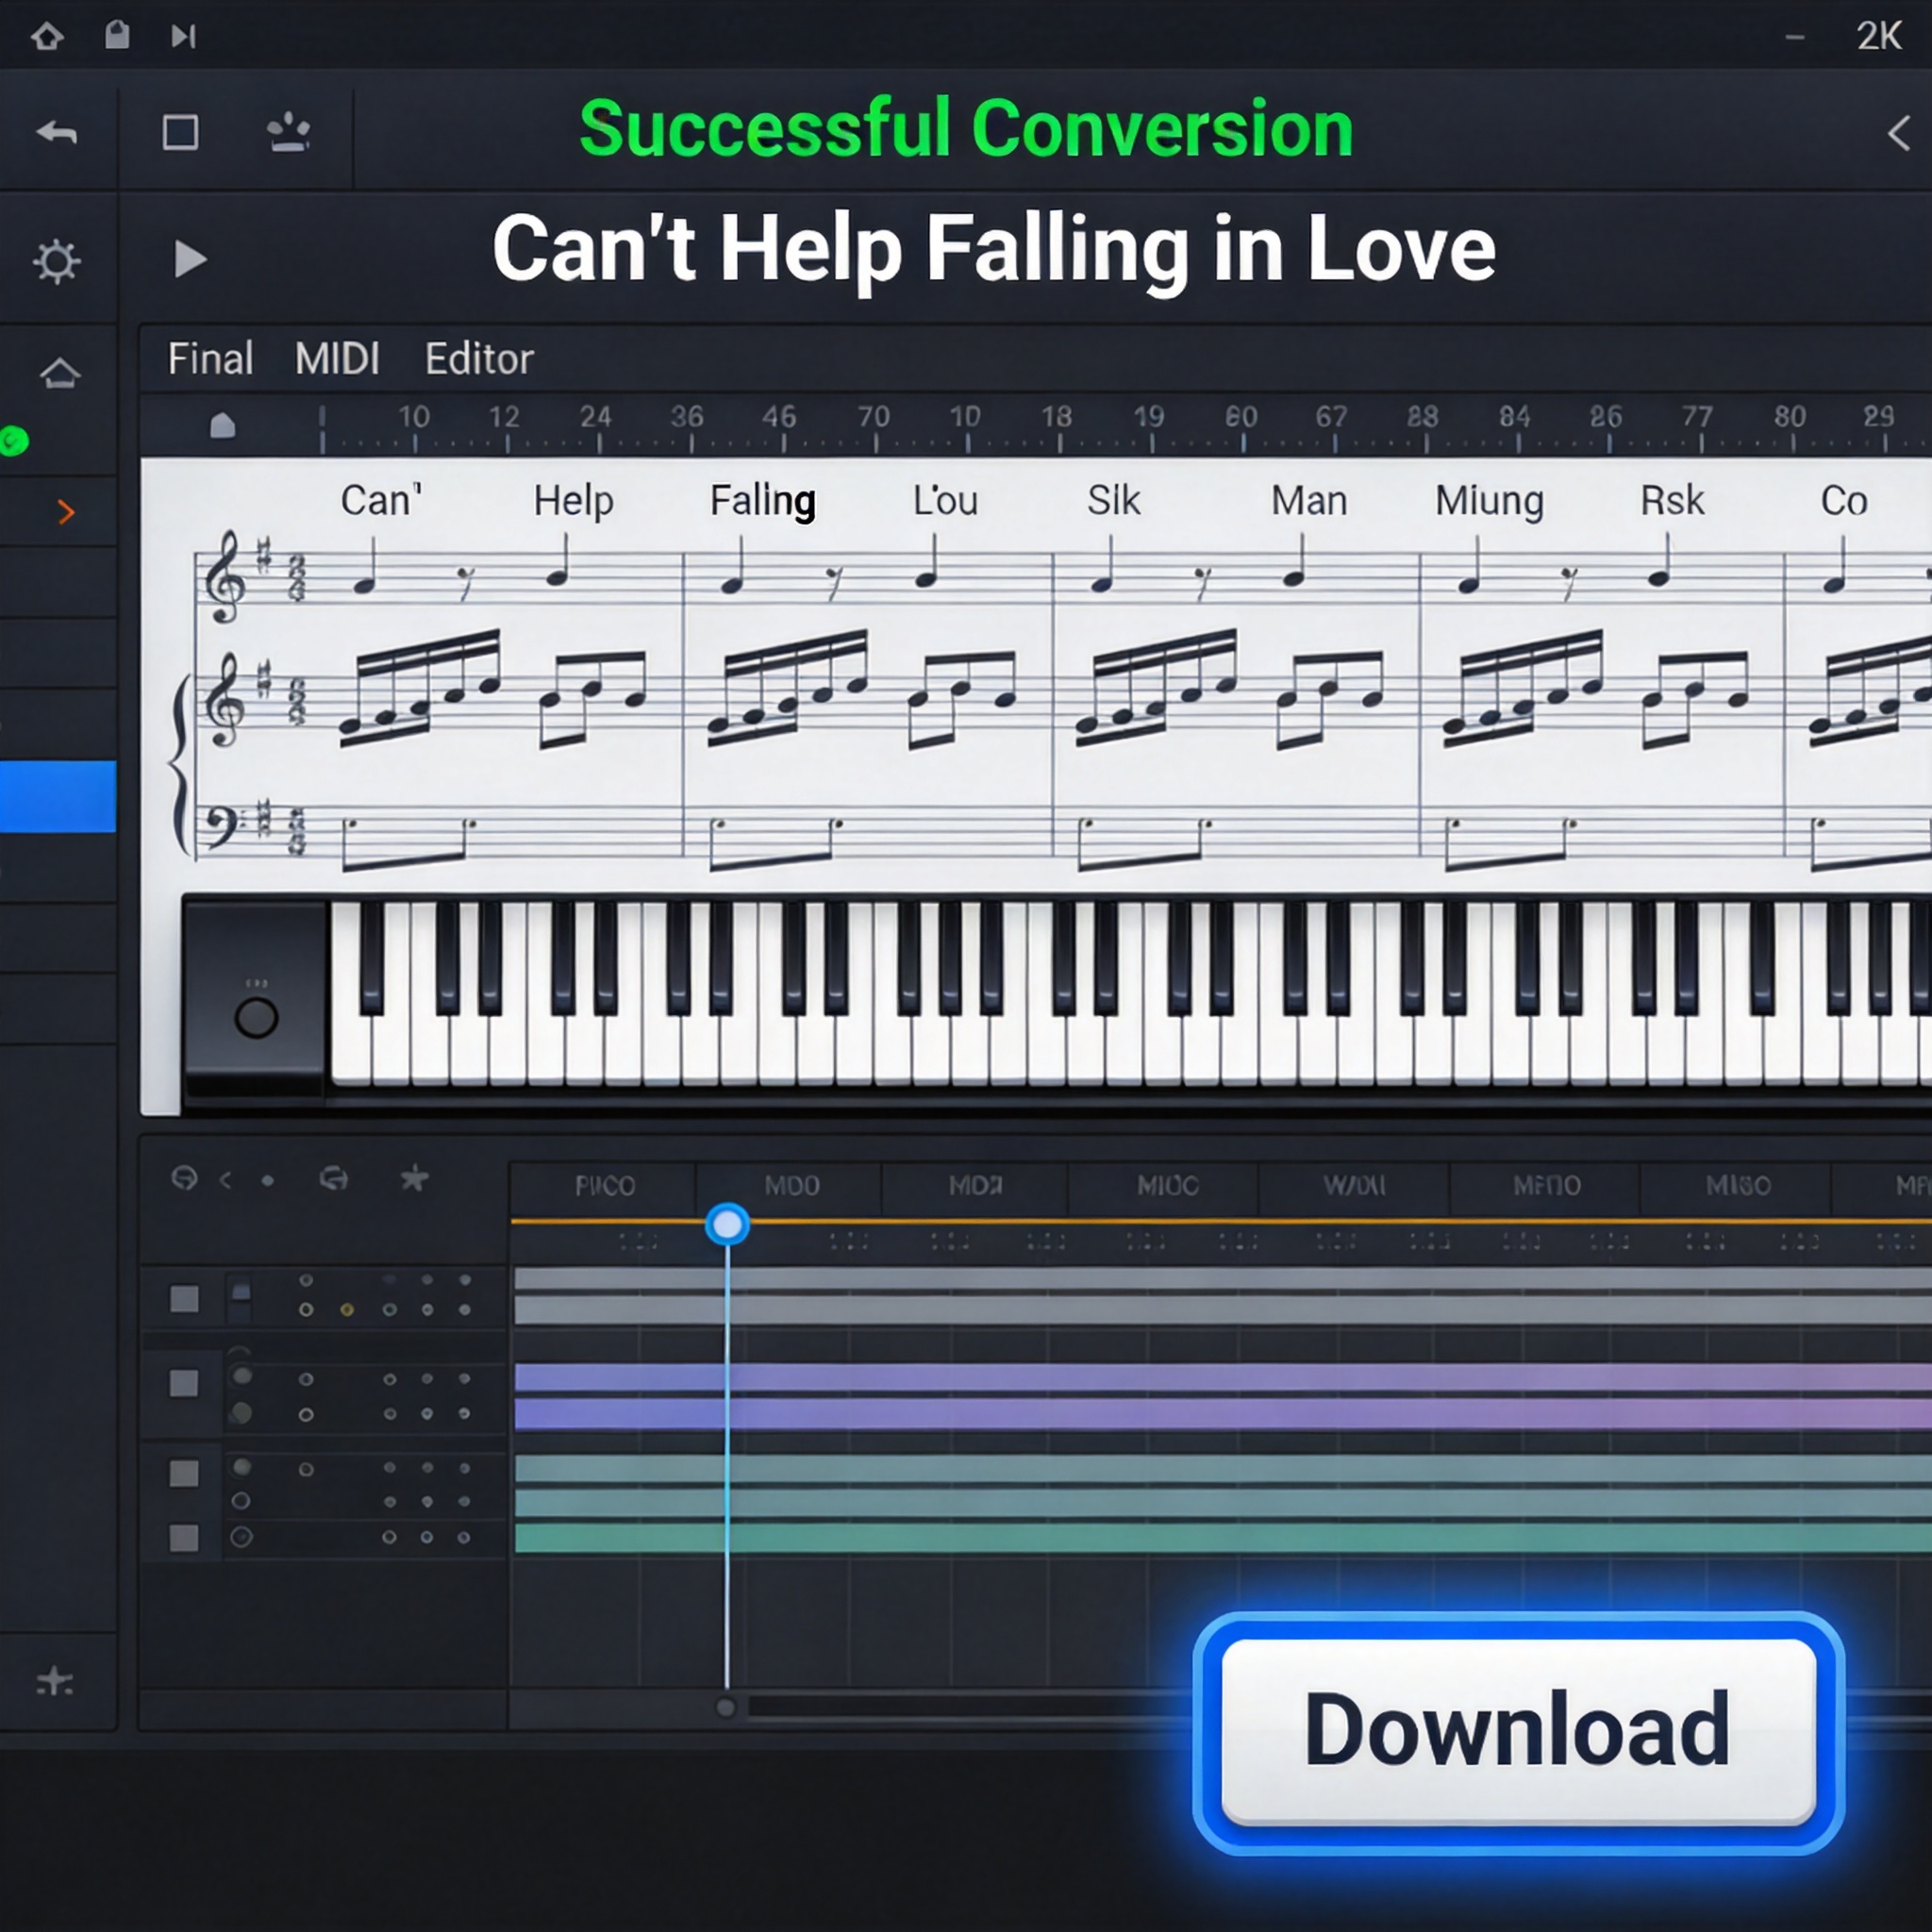This screenshot has width=1932, height=1932.
Task: Play the song with the triangle play button
Action: tap(190, 259)
